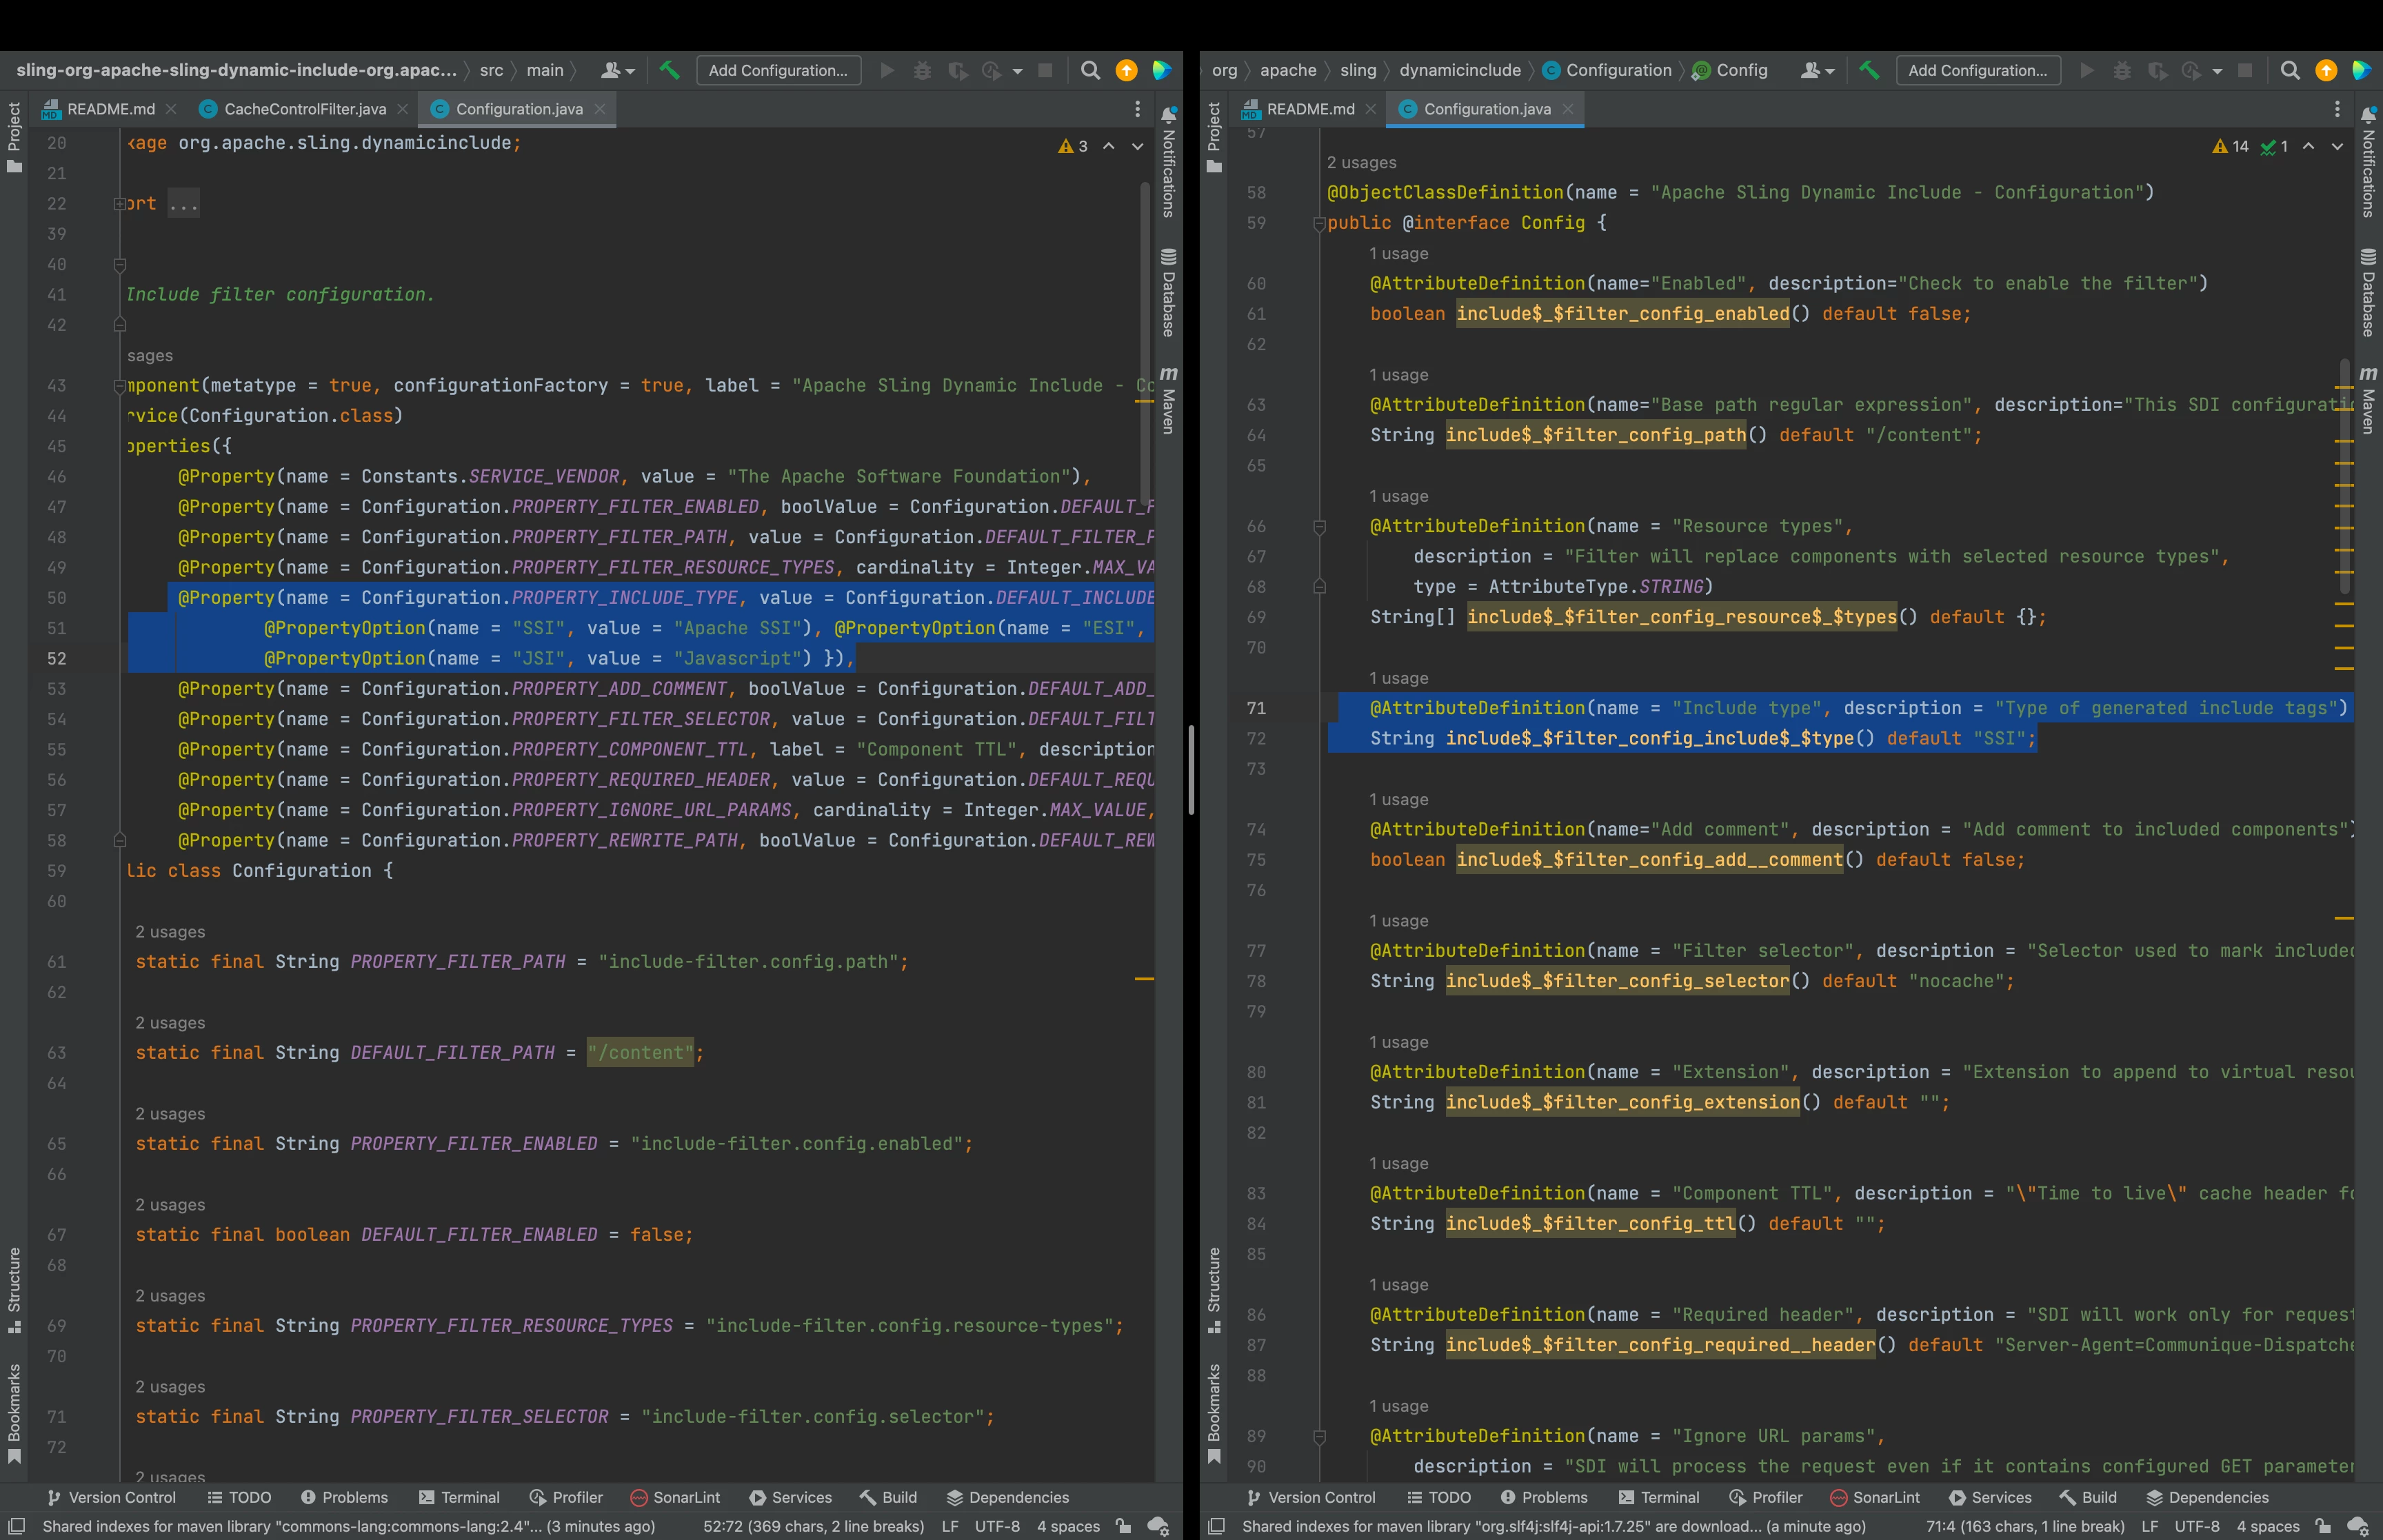2383x1540 pixels.
Task: Open UTF-8 encoding selector in right status bar
Action: pyautogui.click(x=2196, y=1526)
